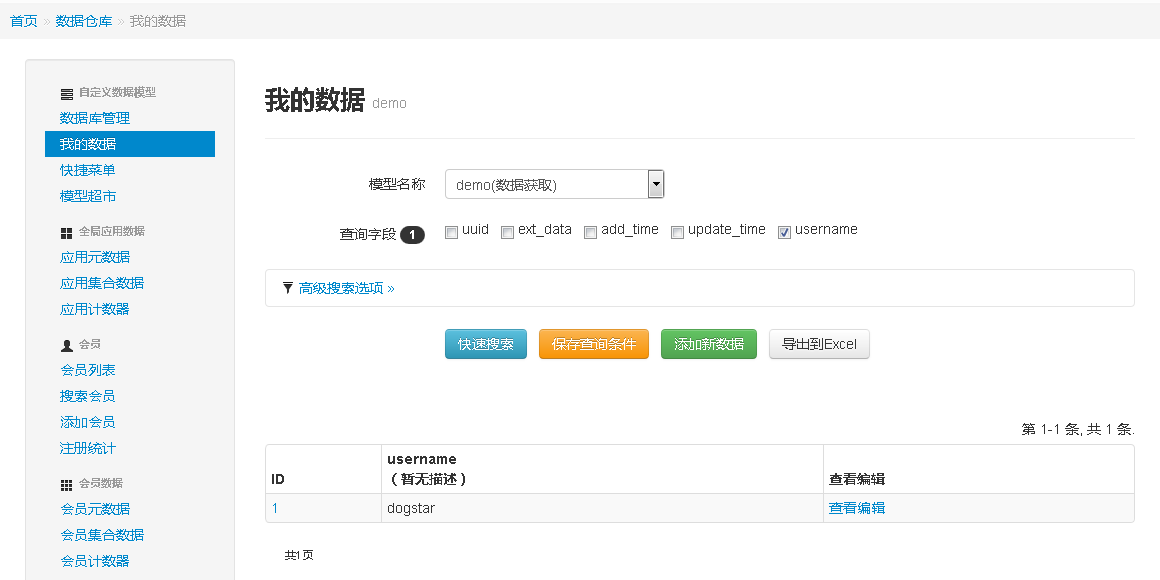Viewport: 1160px width, 580px height.
Task: Tick the ext_data checkbox
Action: point(508,232)
